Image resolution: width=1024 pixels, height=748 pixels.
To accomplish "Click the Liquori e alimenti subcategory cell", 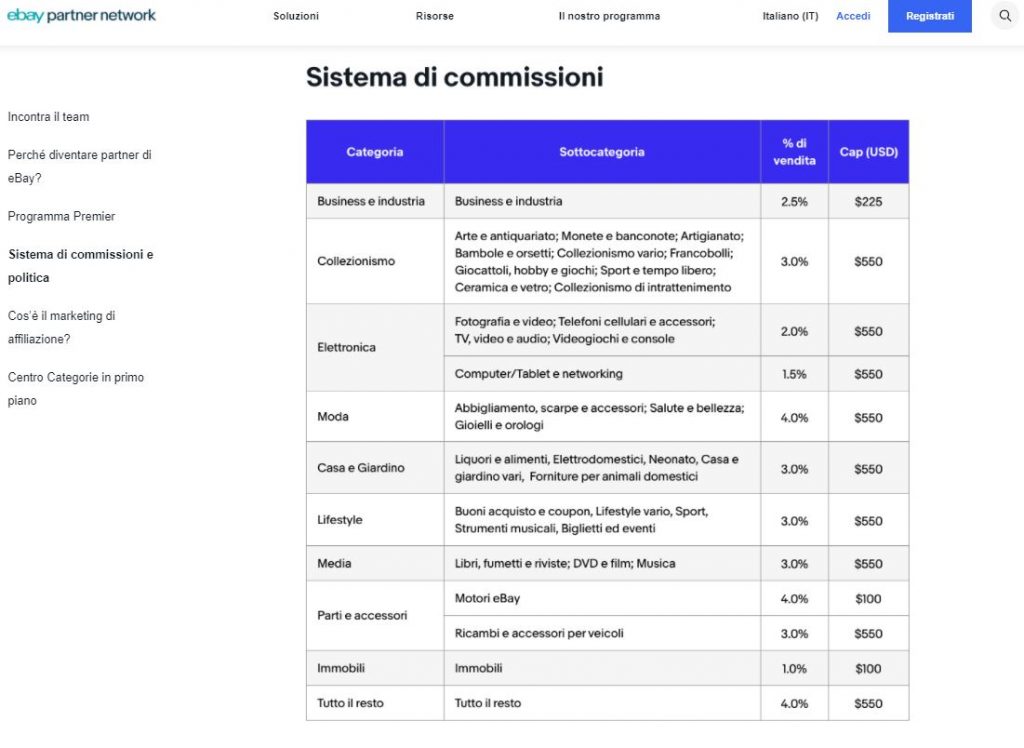I will pos(602,468).
